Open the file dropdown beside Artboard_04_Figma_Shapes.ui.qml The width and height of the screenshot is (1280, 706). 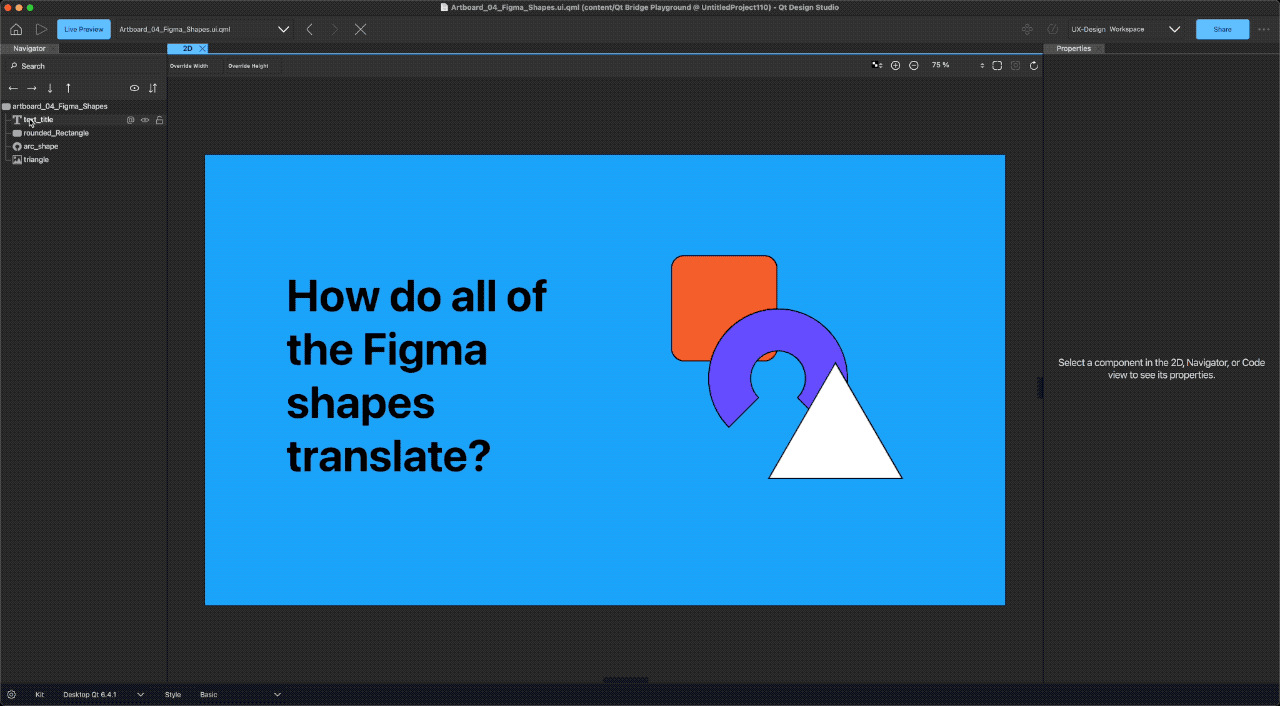tap(283, 29)
